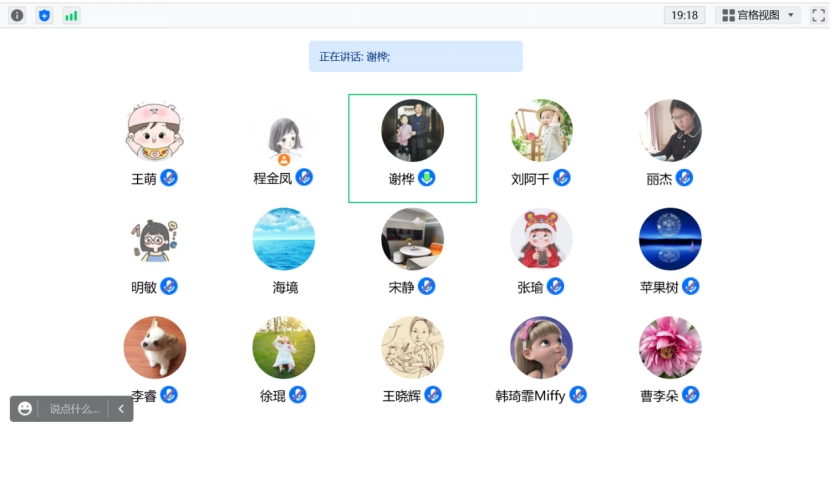This screenshot has height=489, width=830.
Task: Enter full screen with the corner brackets icon
Action: click(818, 15)
